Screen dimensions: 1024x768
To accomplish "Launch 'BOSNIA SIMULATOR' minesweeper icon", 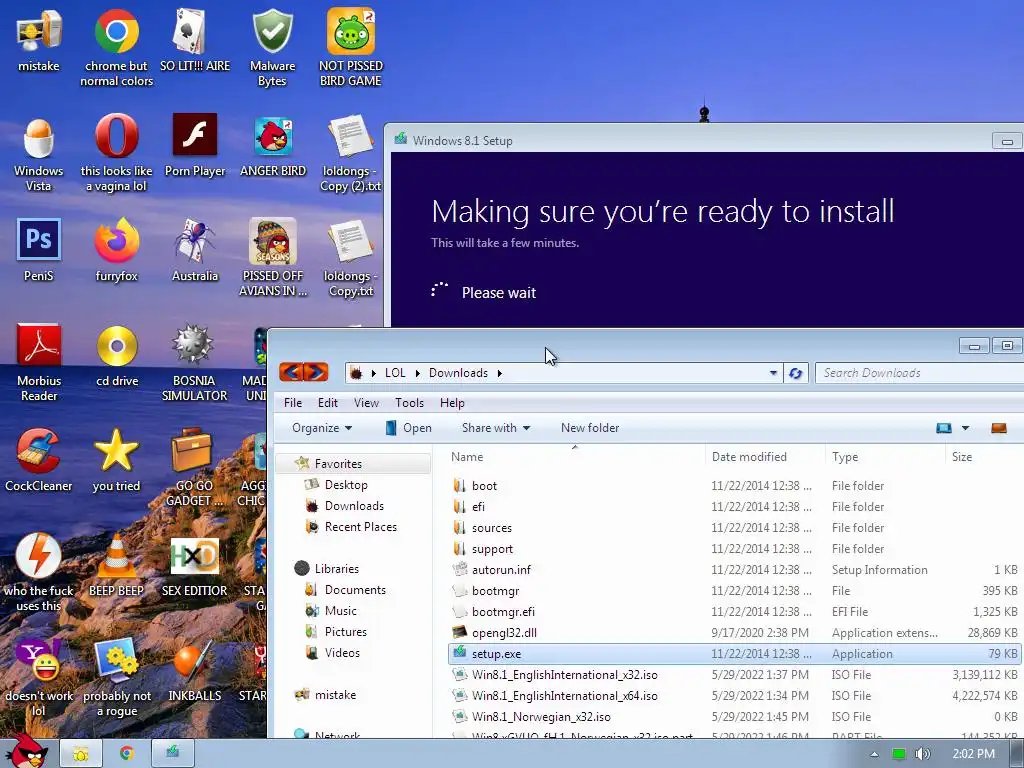I will [x=195, y=363].
